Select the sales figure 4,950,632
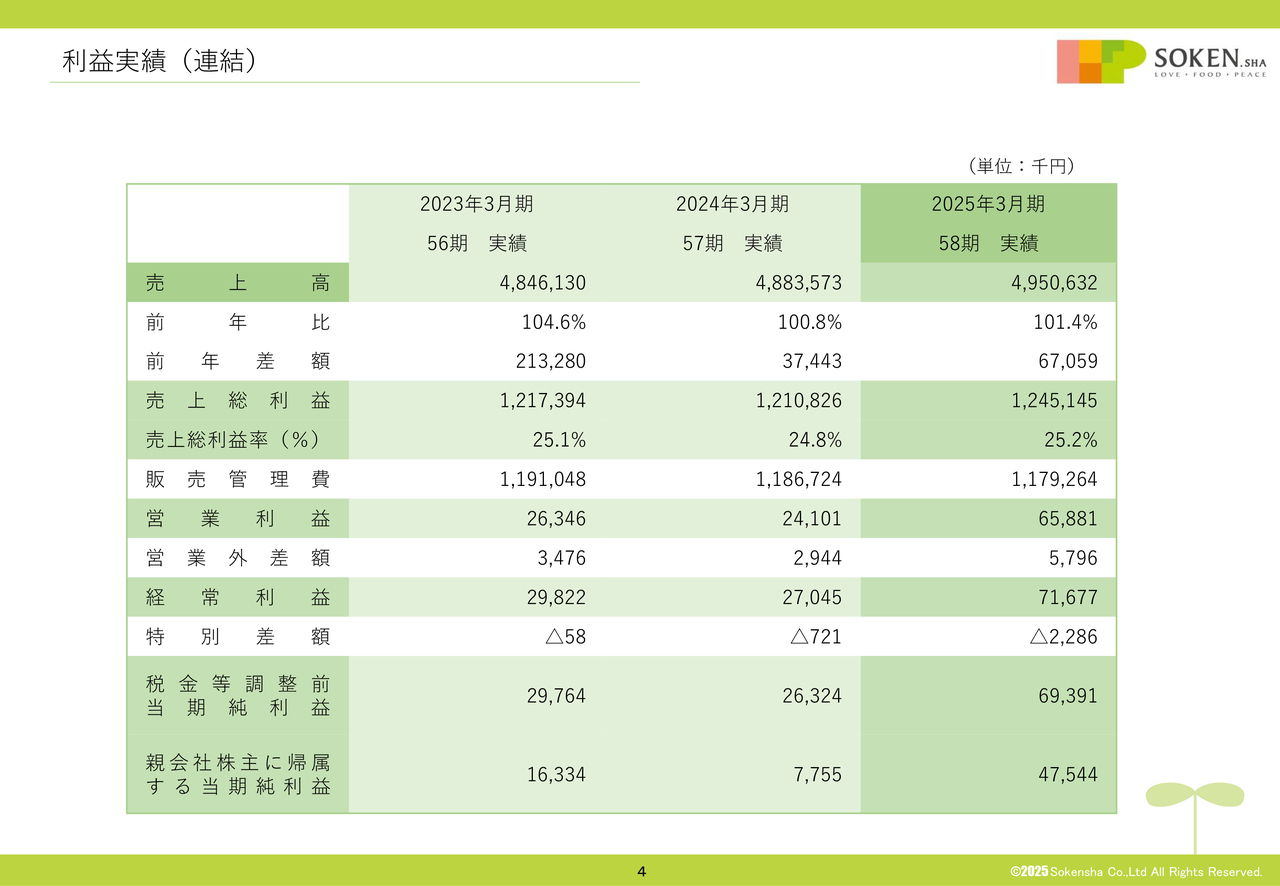Viewport: 1280px width, 886px height. [1055, 282]
